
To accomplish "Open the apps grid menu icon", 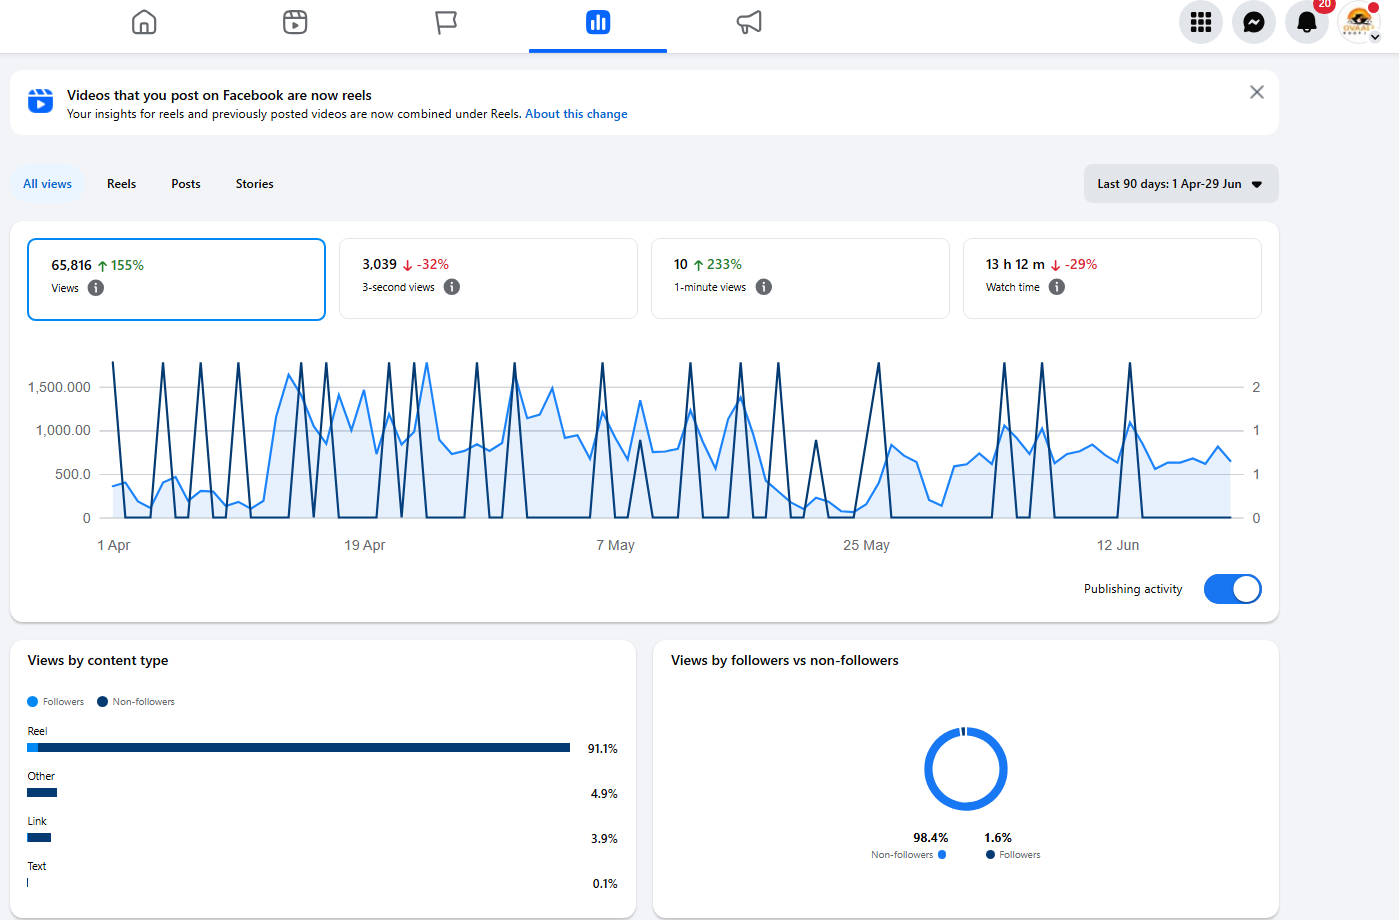I will pos(1201,22).
